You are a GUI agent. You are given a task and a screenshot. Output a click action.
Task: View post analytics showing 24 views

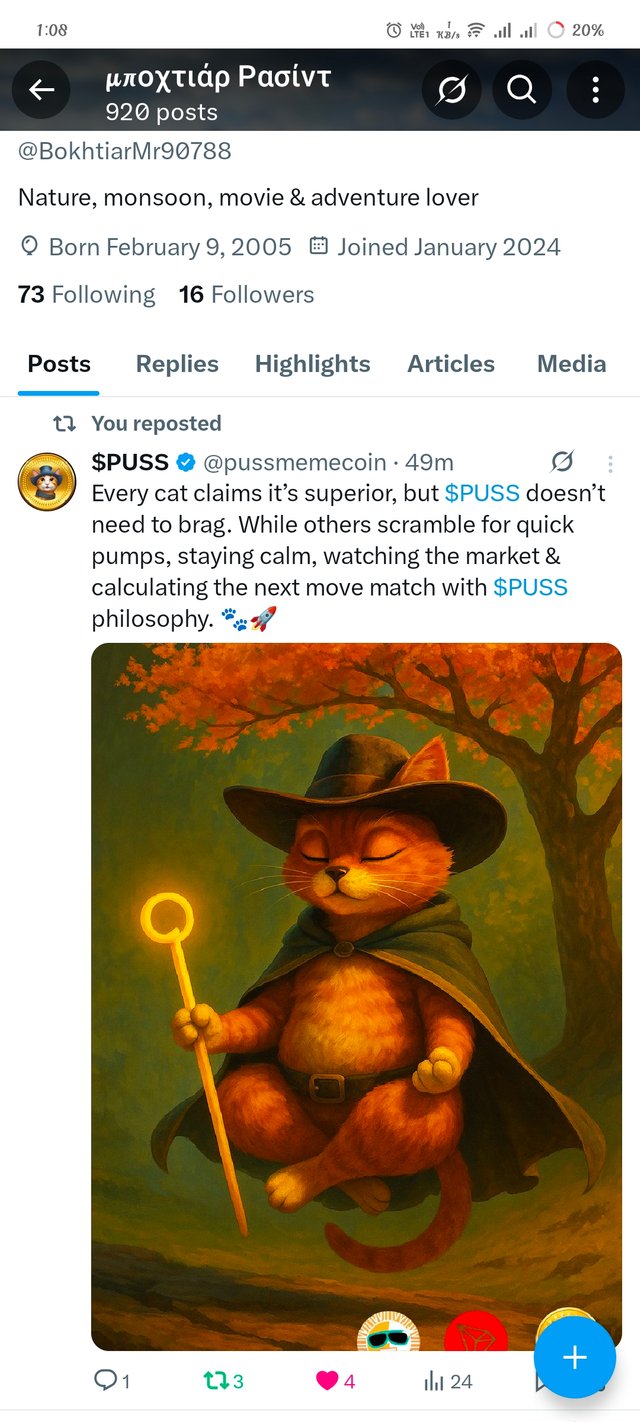[x=448, y=1381]
